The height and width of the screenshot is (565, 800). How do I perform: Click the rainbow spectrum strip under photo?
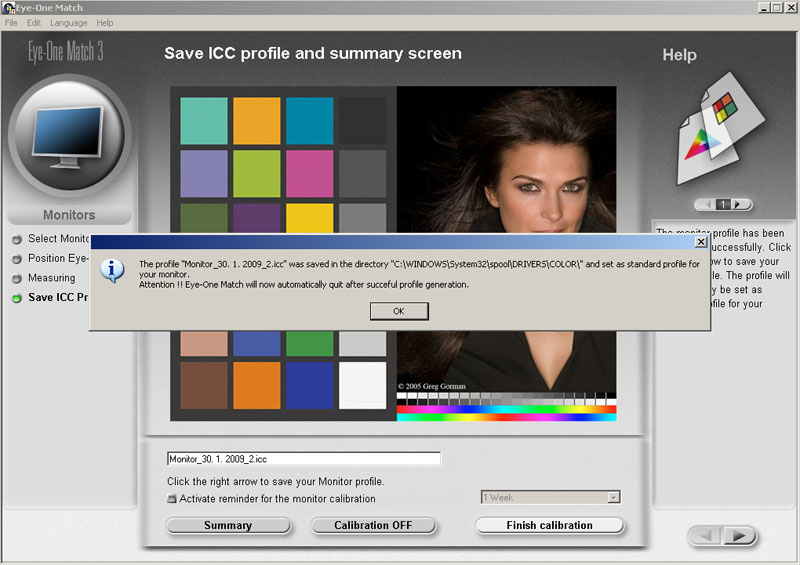(506, 413)
